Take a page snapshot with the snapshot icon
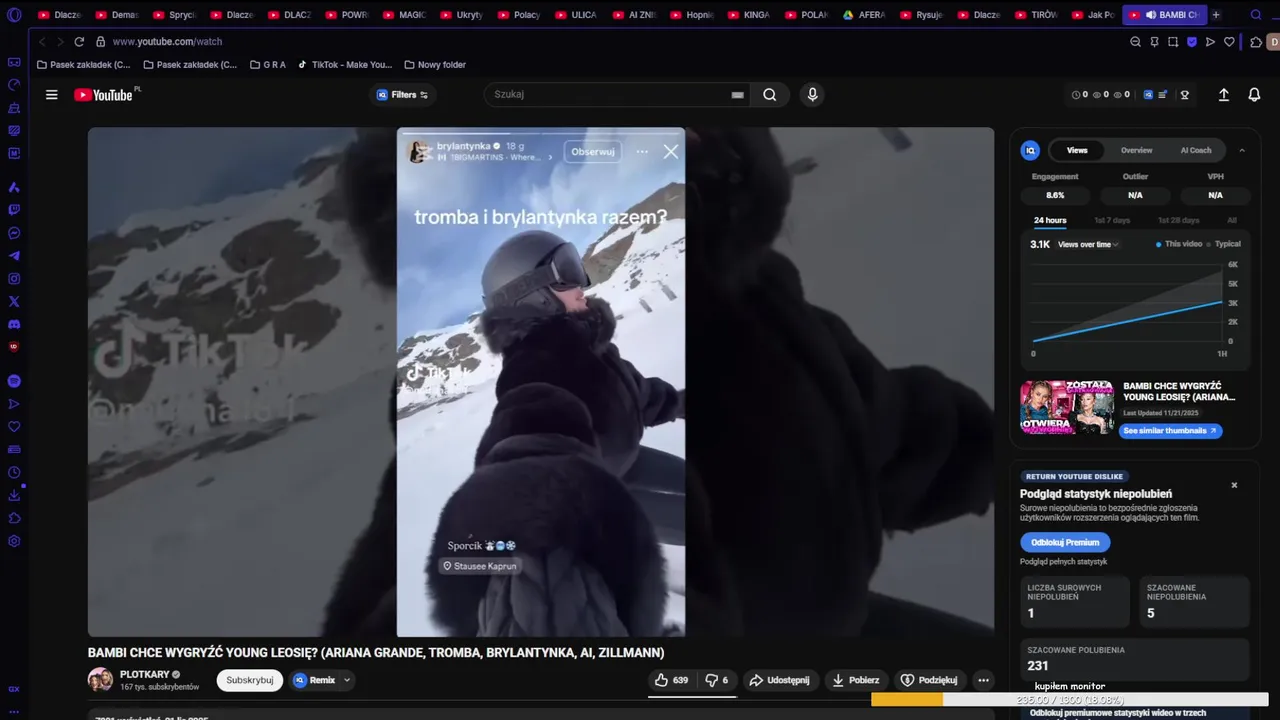Image resolution: width=1280 pixels, height=720 pixels. (1173, 42)
